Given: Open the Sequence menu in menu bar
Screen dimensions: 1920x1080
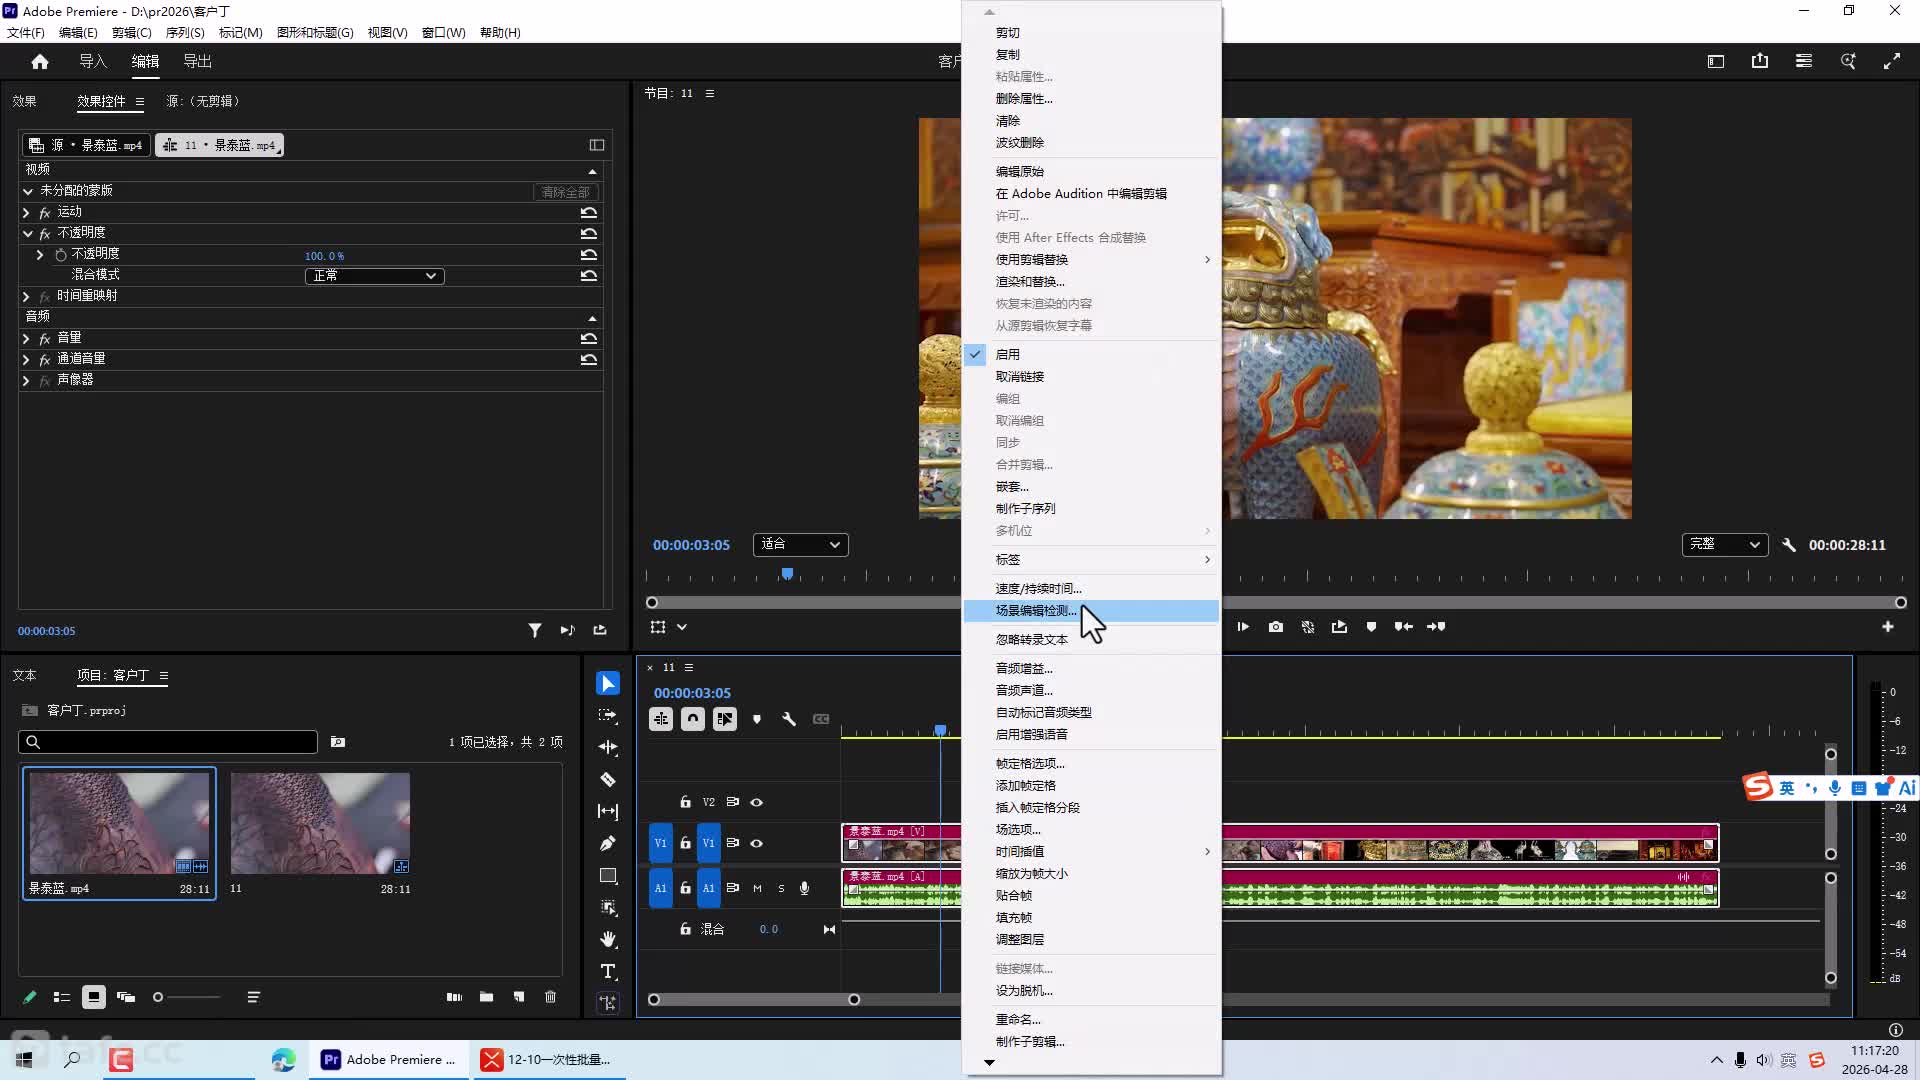Looking at the screenshot, I should click(x=185, y=33).
